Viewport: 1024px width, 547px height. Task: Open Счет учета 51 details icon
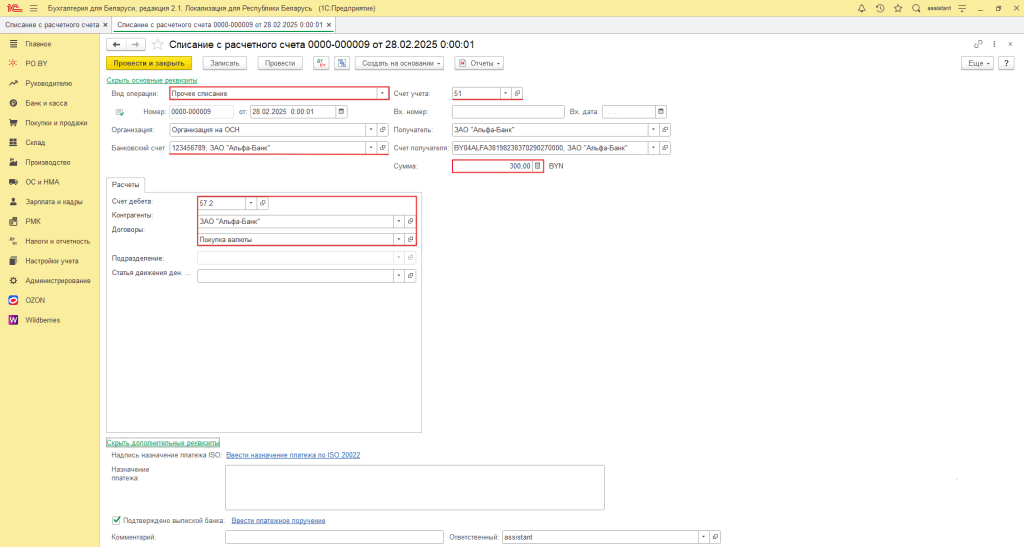point(517,93)
